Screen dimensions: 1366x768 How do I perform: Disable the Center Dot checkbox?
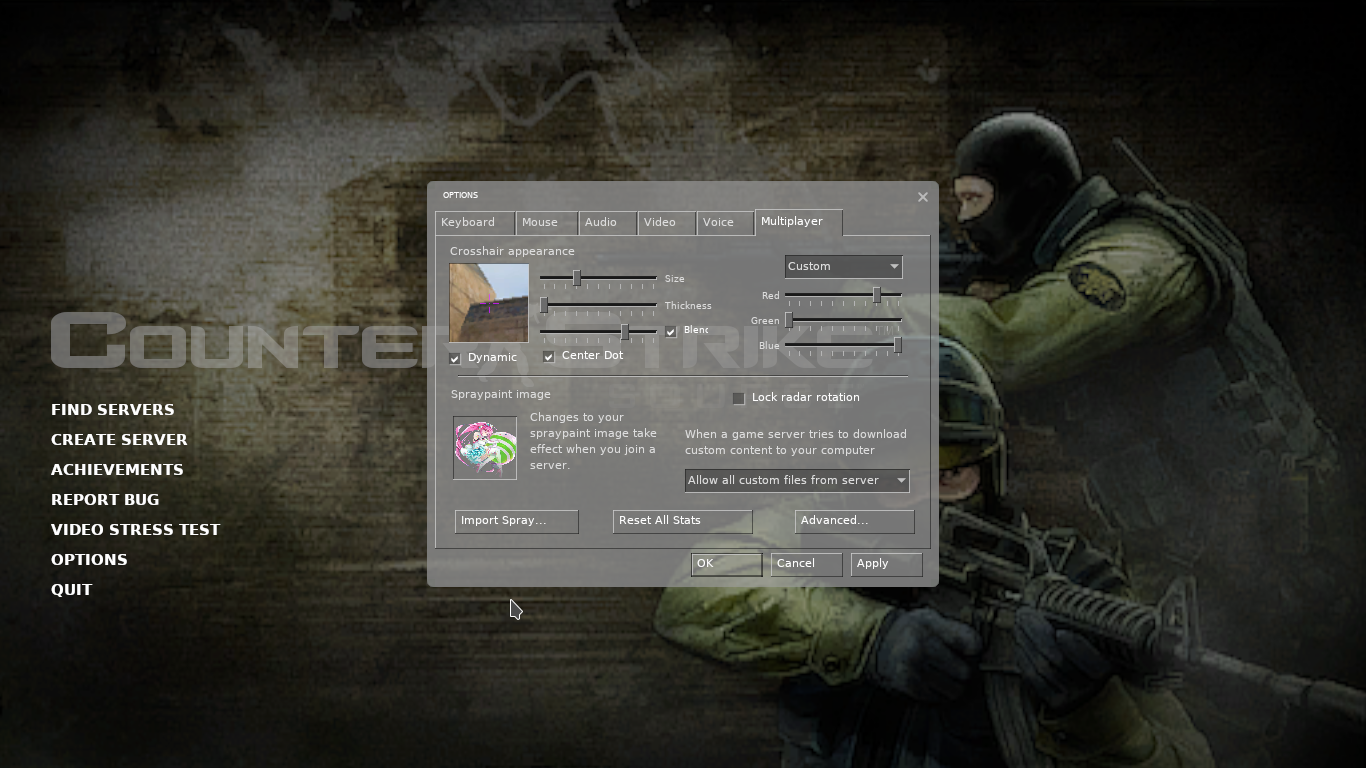[x=549, y=356]
